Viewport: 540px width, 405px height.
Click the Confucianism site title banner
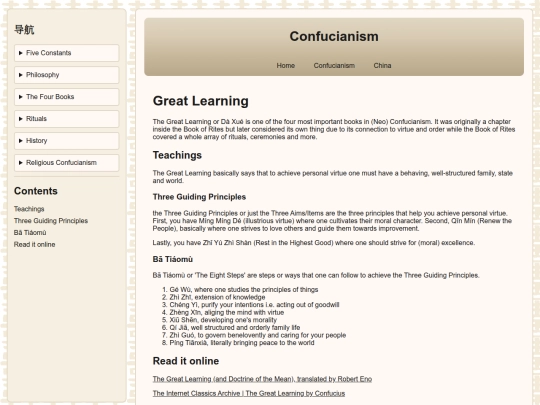pyautogui.click(x=334, y=37)
